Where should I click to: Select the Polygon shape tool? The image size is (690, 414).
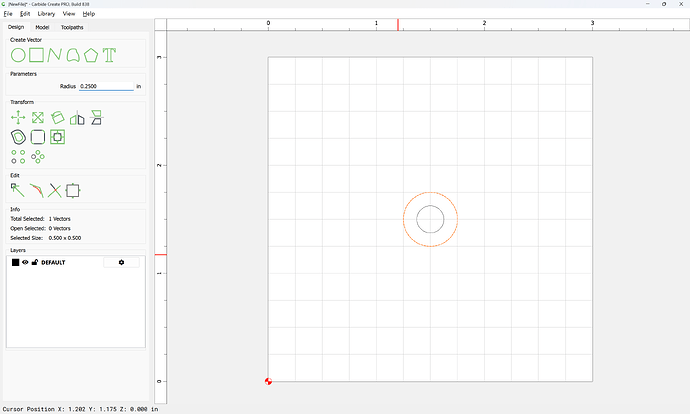pos(91,55)
